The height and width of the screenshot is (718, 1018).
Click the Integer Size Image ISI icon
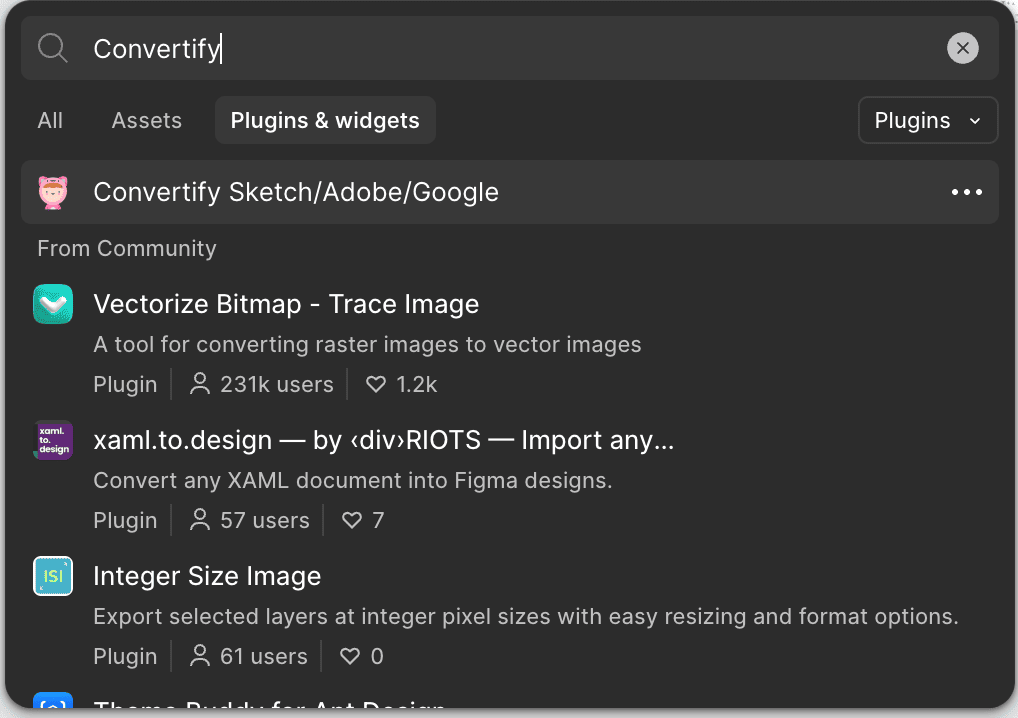pos(53,576)
